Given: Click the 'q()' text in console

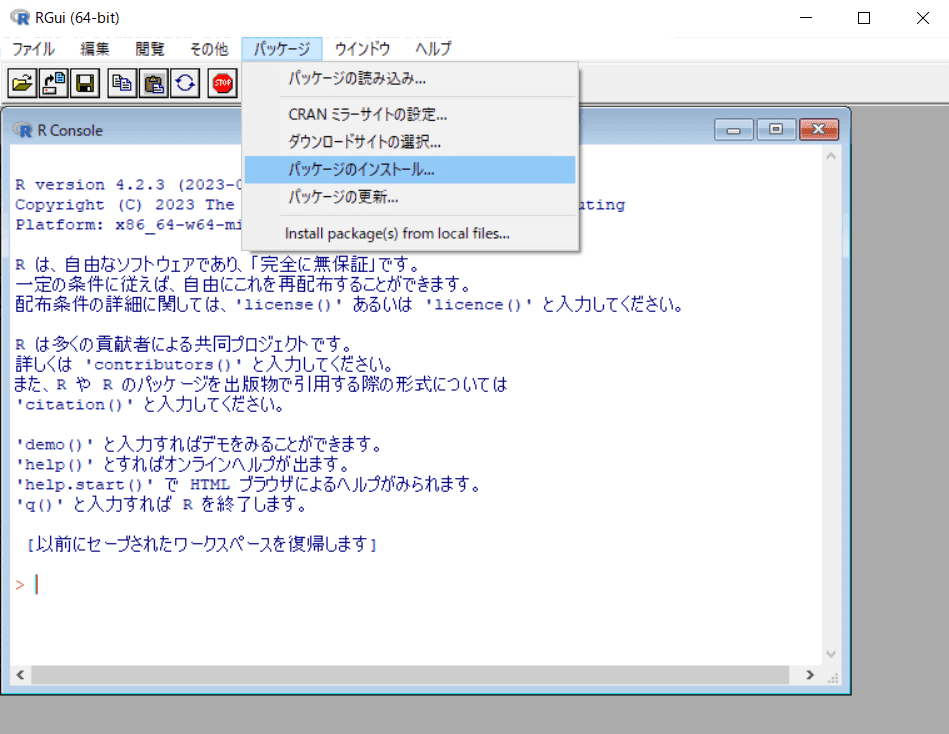Looking at the screenshot, I should click(x=40, y=505).
